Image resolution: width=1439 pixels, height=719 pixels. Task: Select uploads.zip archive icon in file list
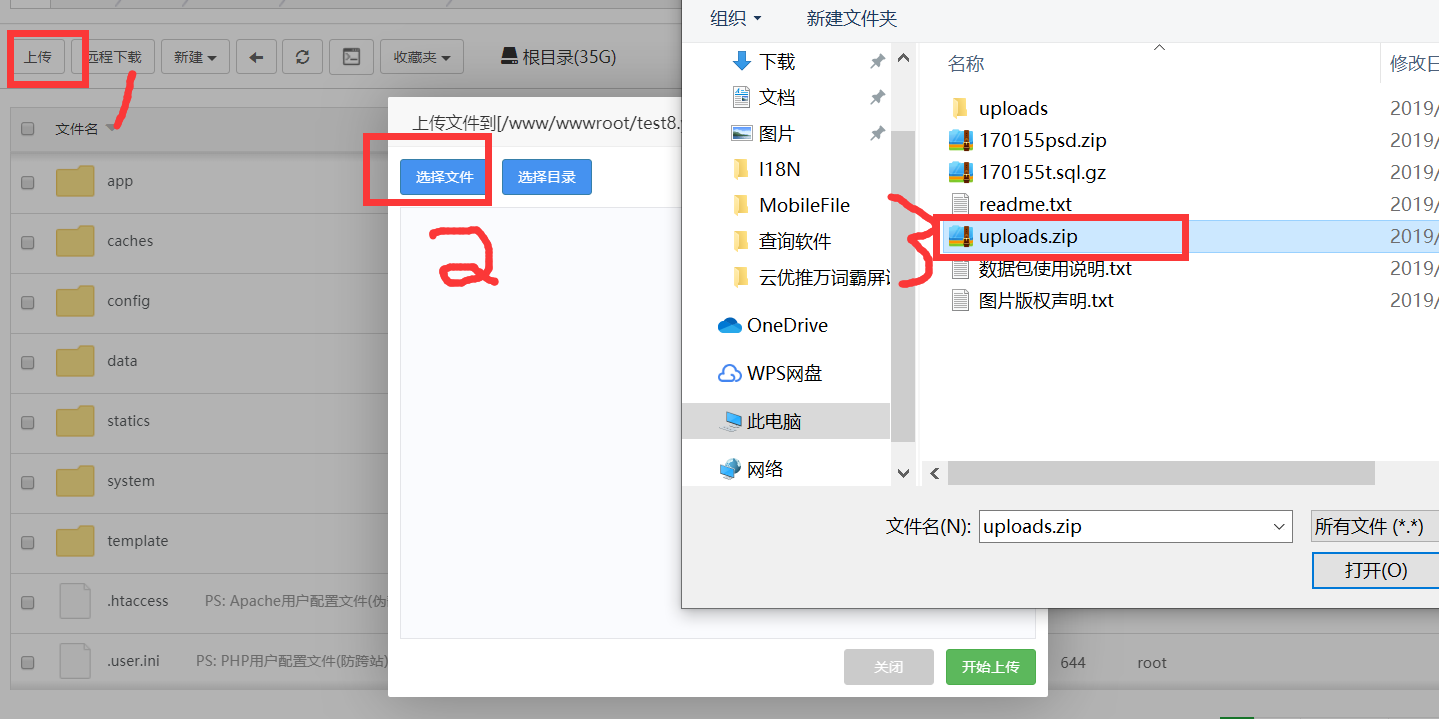(960, 237)
